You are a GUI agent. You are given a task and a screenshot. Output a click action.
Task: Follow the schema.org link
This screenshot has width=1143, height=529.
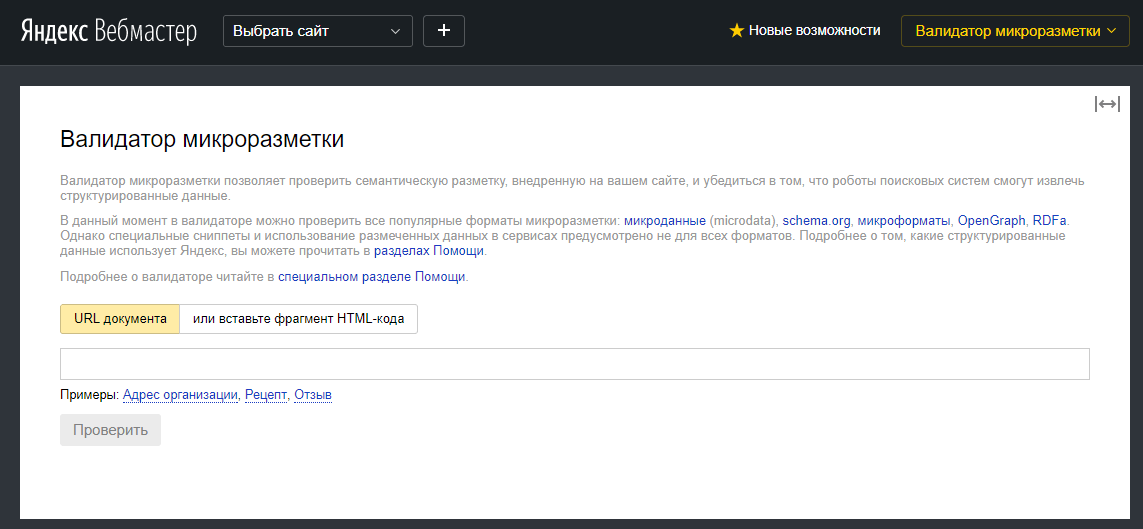tap(816, 220)
